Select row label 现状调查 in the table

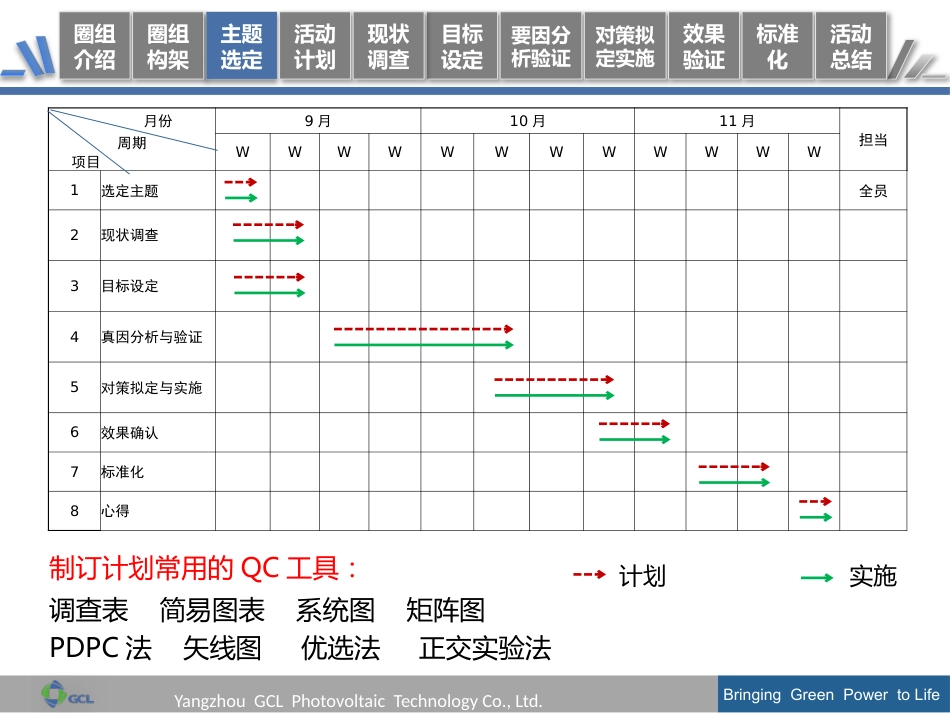[130, 235]
